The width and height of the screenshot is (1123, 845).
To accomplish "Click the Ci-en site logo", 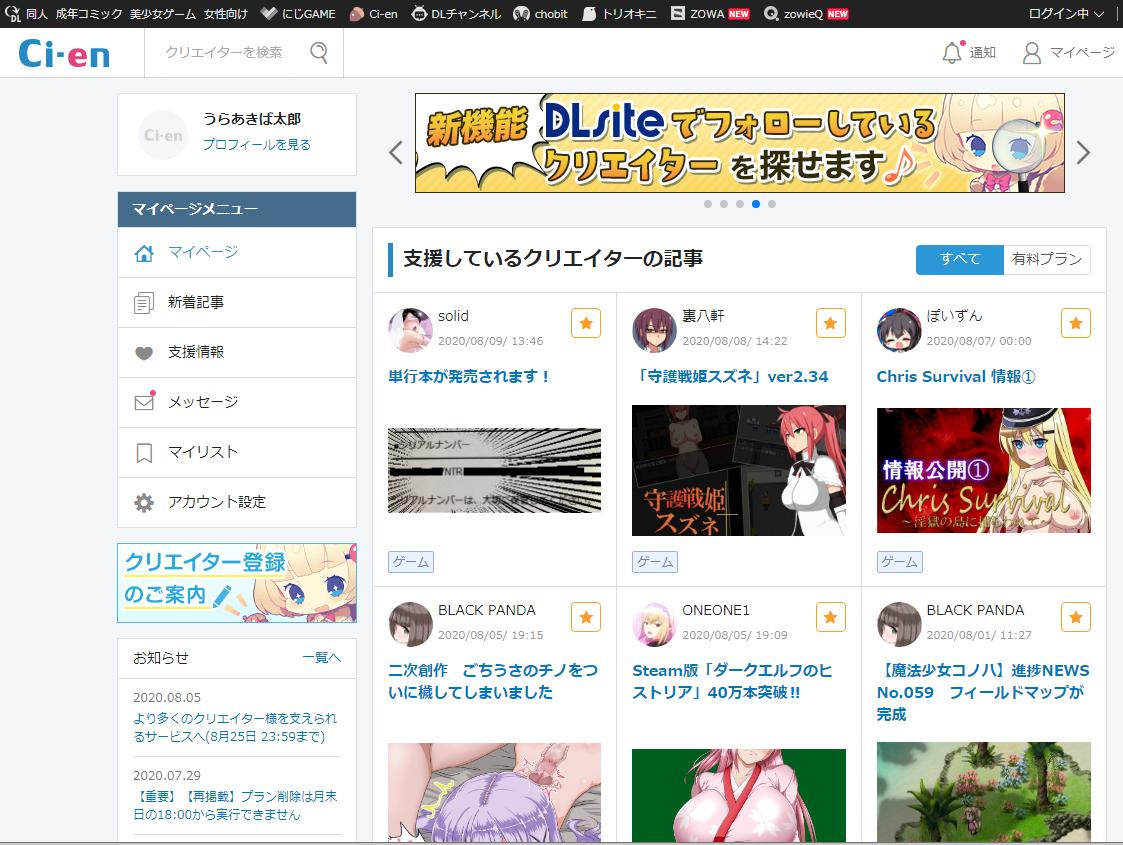I will [64, 54].
